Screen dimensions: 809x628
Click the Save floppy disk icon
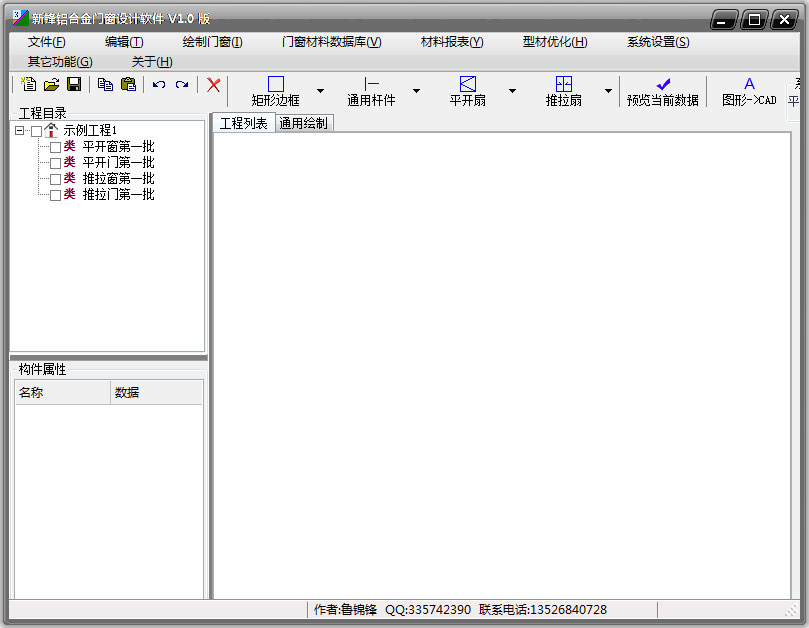[74, 84]
